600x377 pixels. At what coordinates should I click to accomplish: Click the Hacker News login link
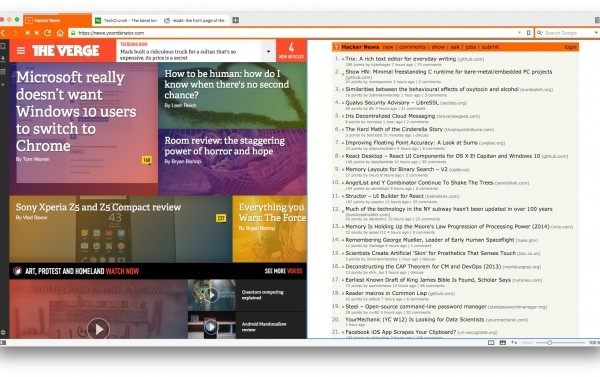coord(570,47)
